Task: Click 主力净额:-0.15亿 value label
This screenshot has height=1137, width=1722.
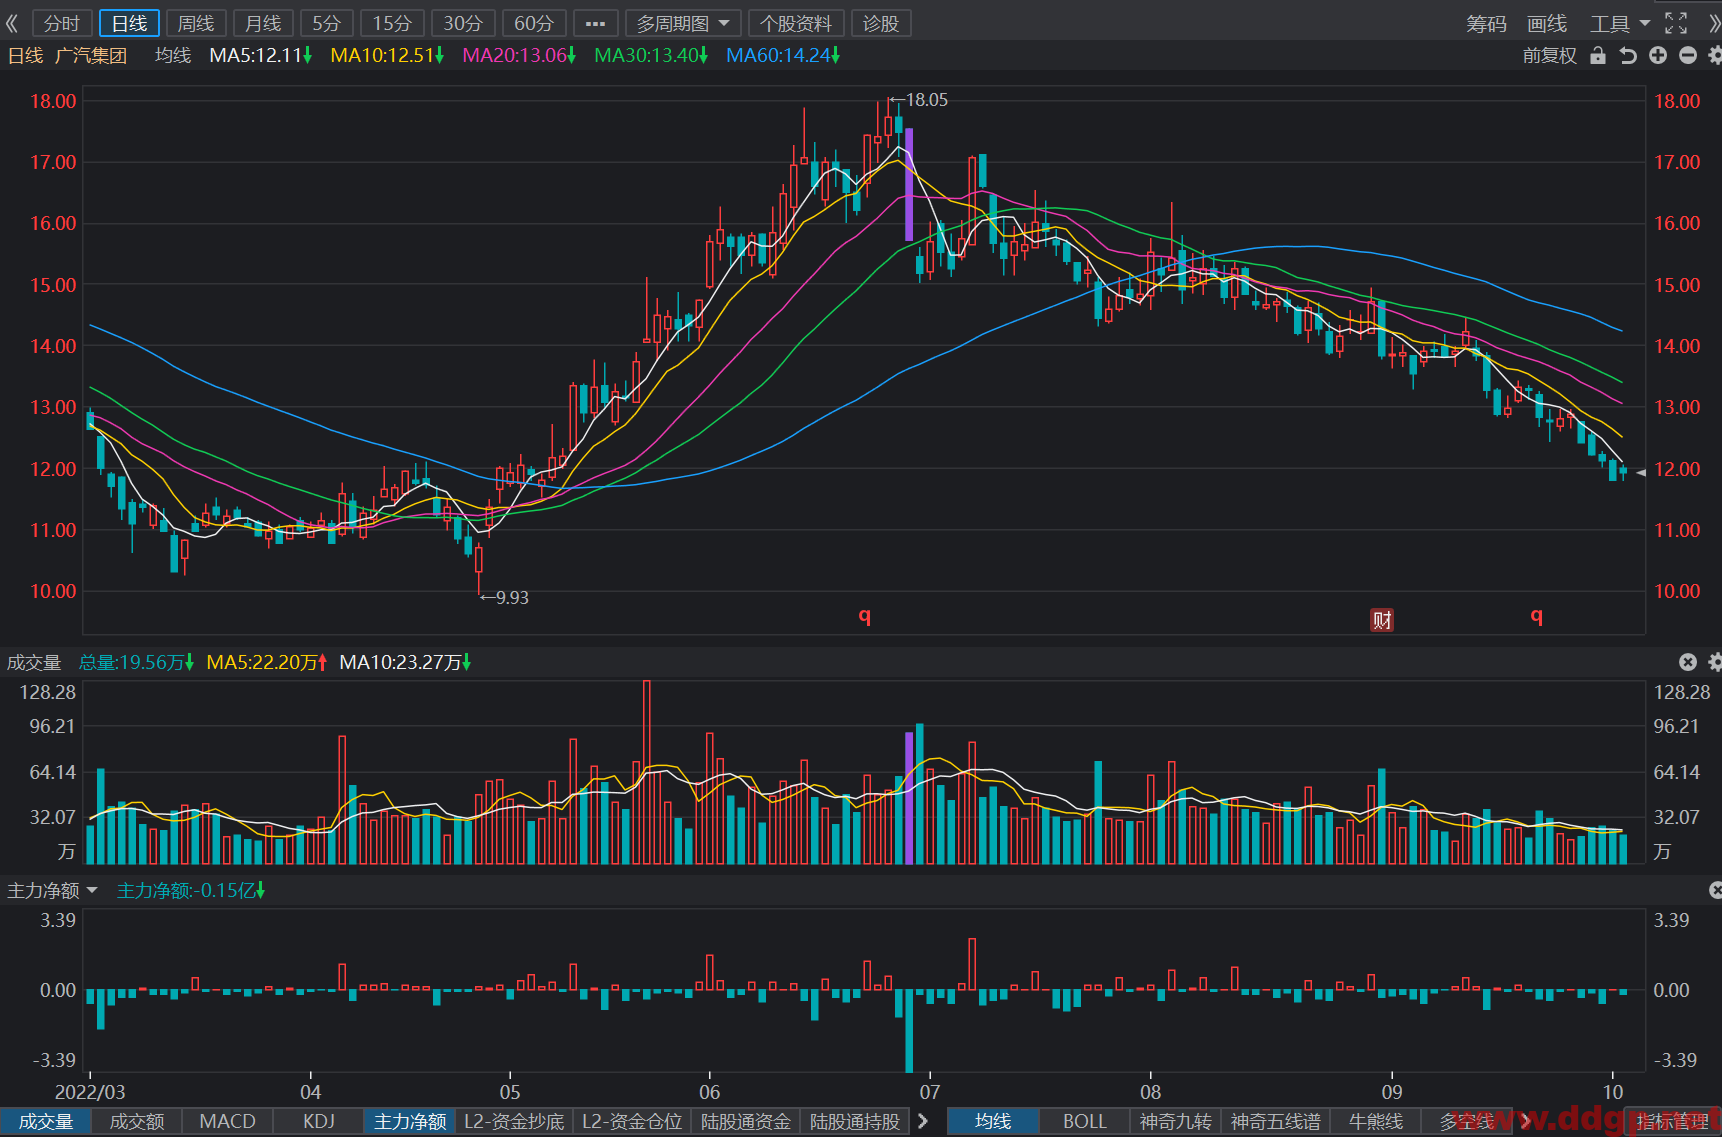Action: (x=191, y=890)
